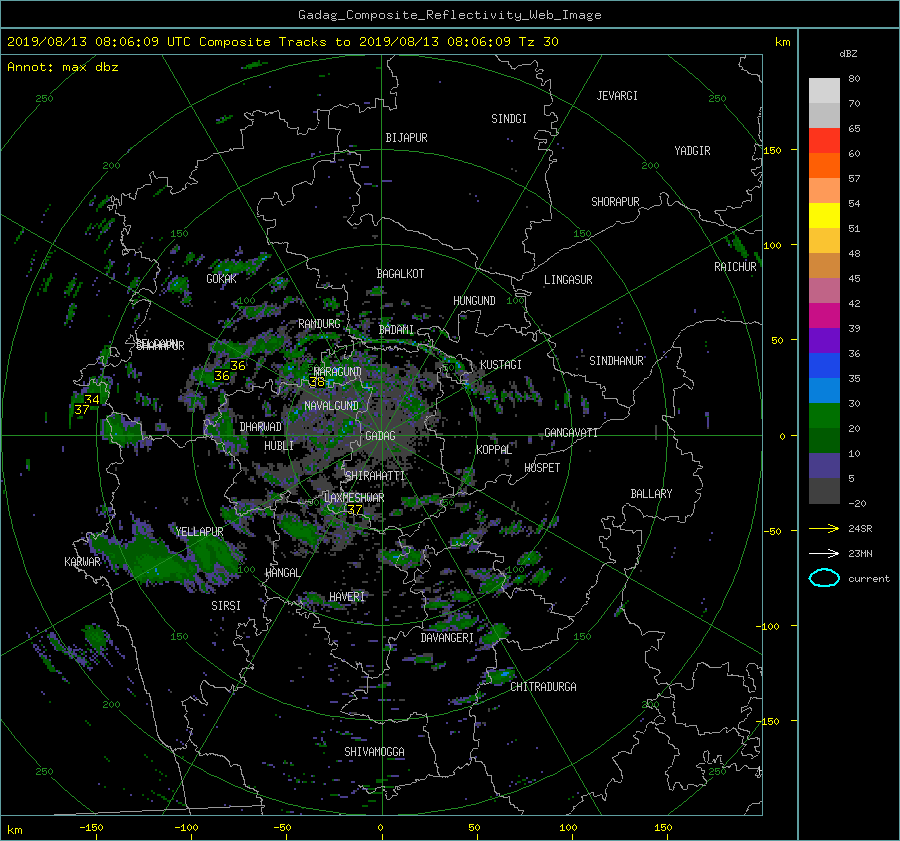Click the 'HAVERI' city label
Viewport: 900px width, 841px height.
[x=347, y=597]
